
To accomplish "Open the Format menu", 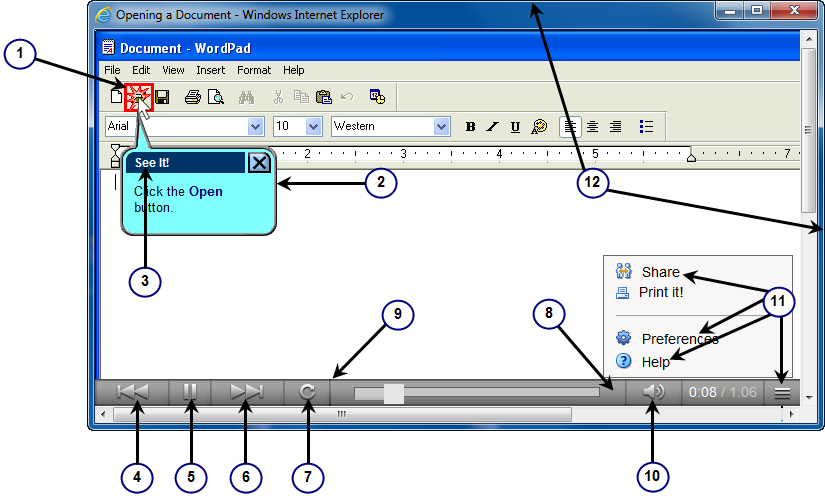I will point(254,70).
